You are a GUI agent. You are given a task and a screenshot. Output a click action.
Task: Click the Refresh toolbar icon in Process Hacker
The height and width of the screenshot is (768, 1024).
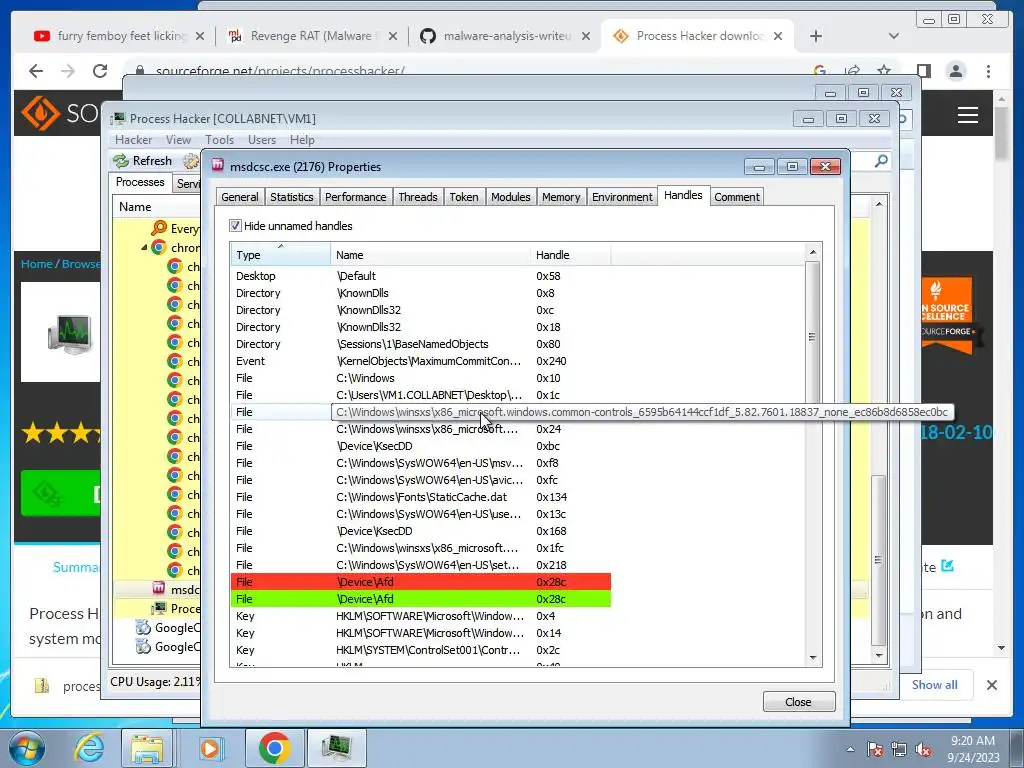[121, 161]
